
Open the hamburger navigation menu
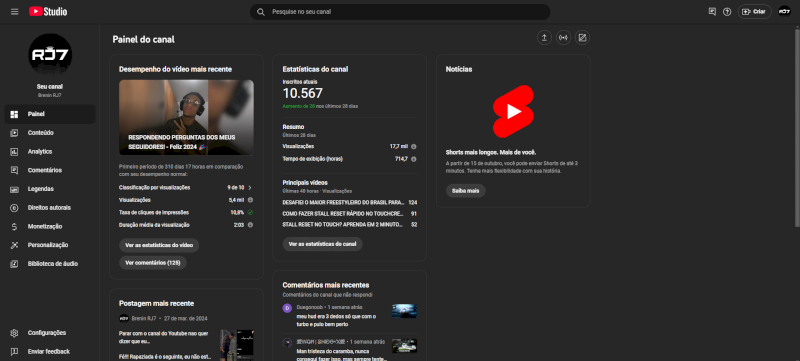[x=14, y=12]
